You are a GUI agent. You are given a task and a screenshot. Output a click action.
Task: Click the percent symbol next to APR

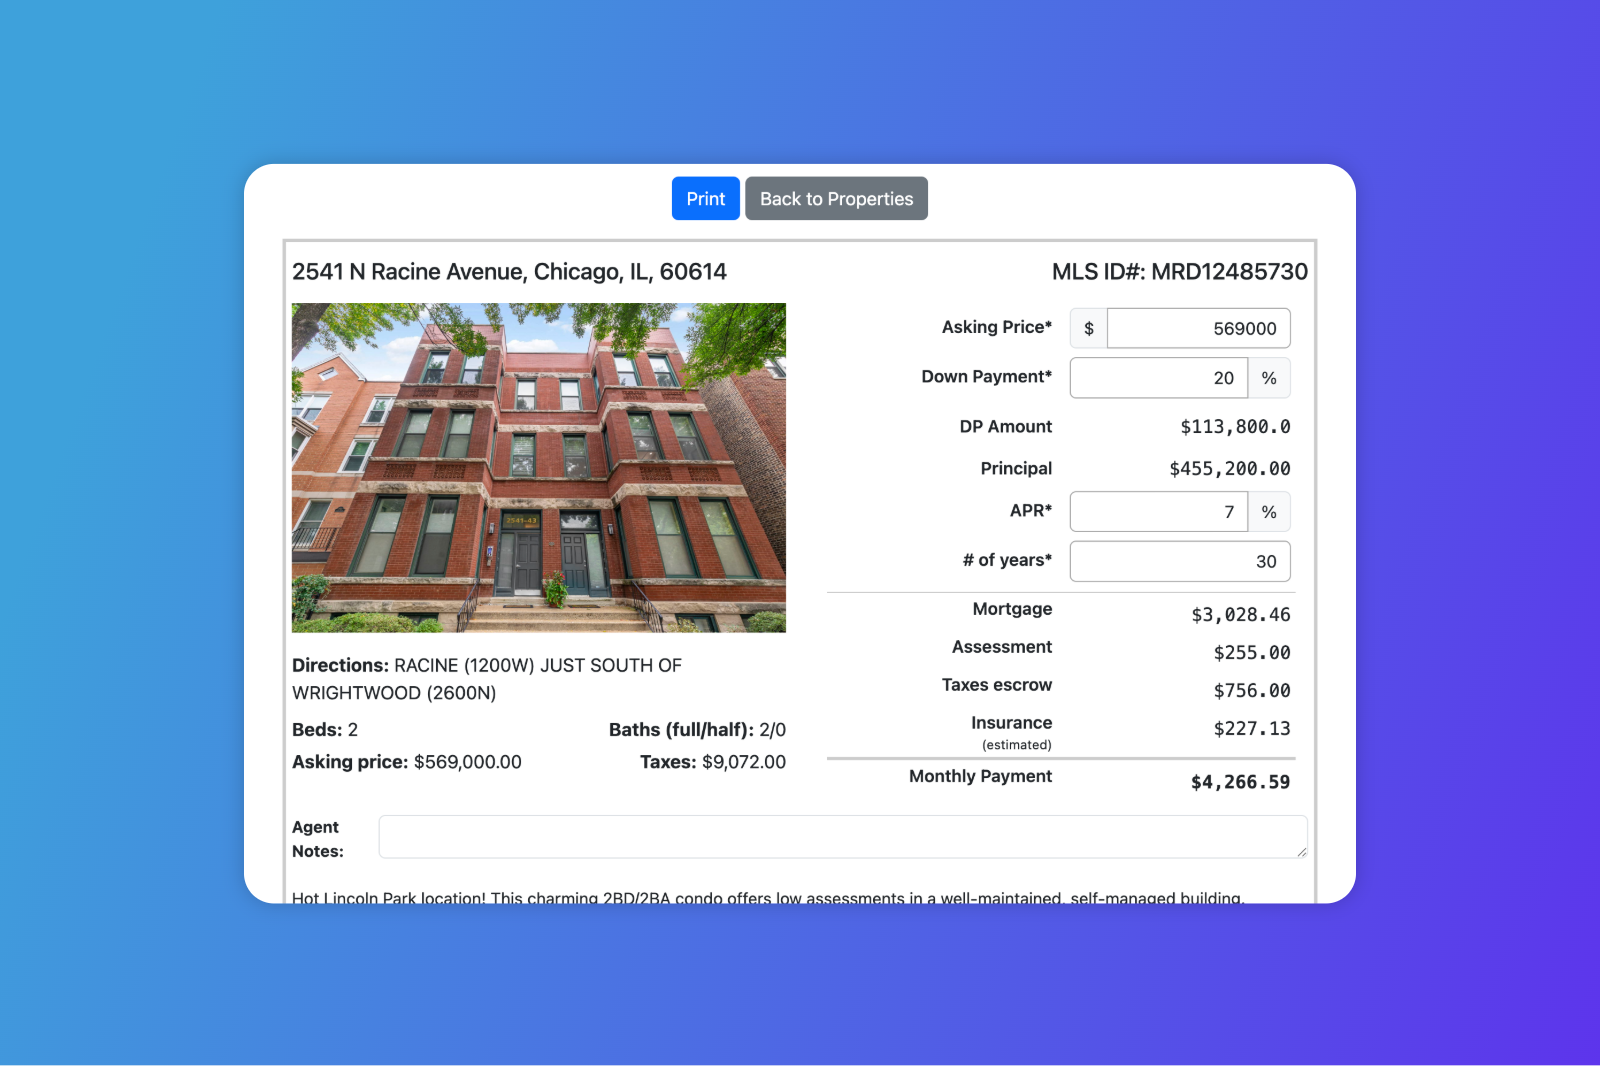pos(1269,512)
